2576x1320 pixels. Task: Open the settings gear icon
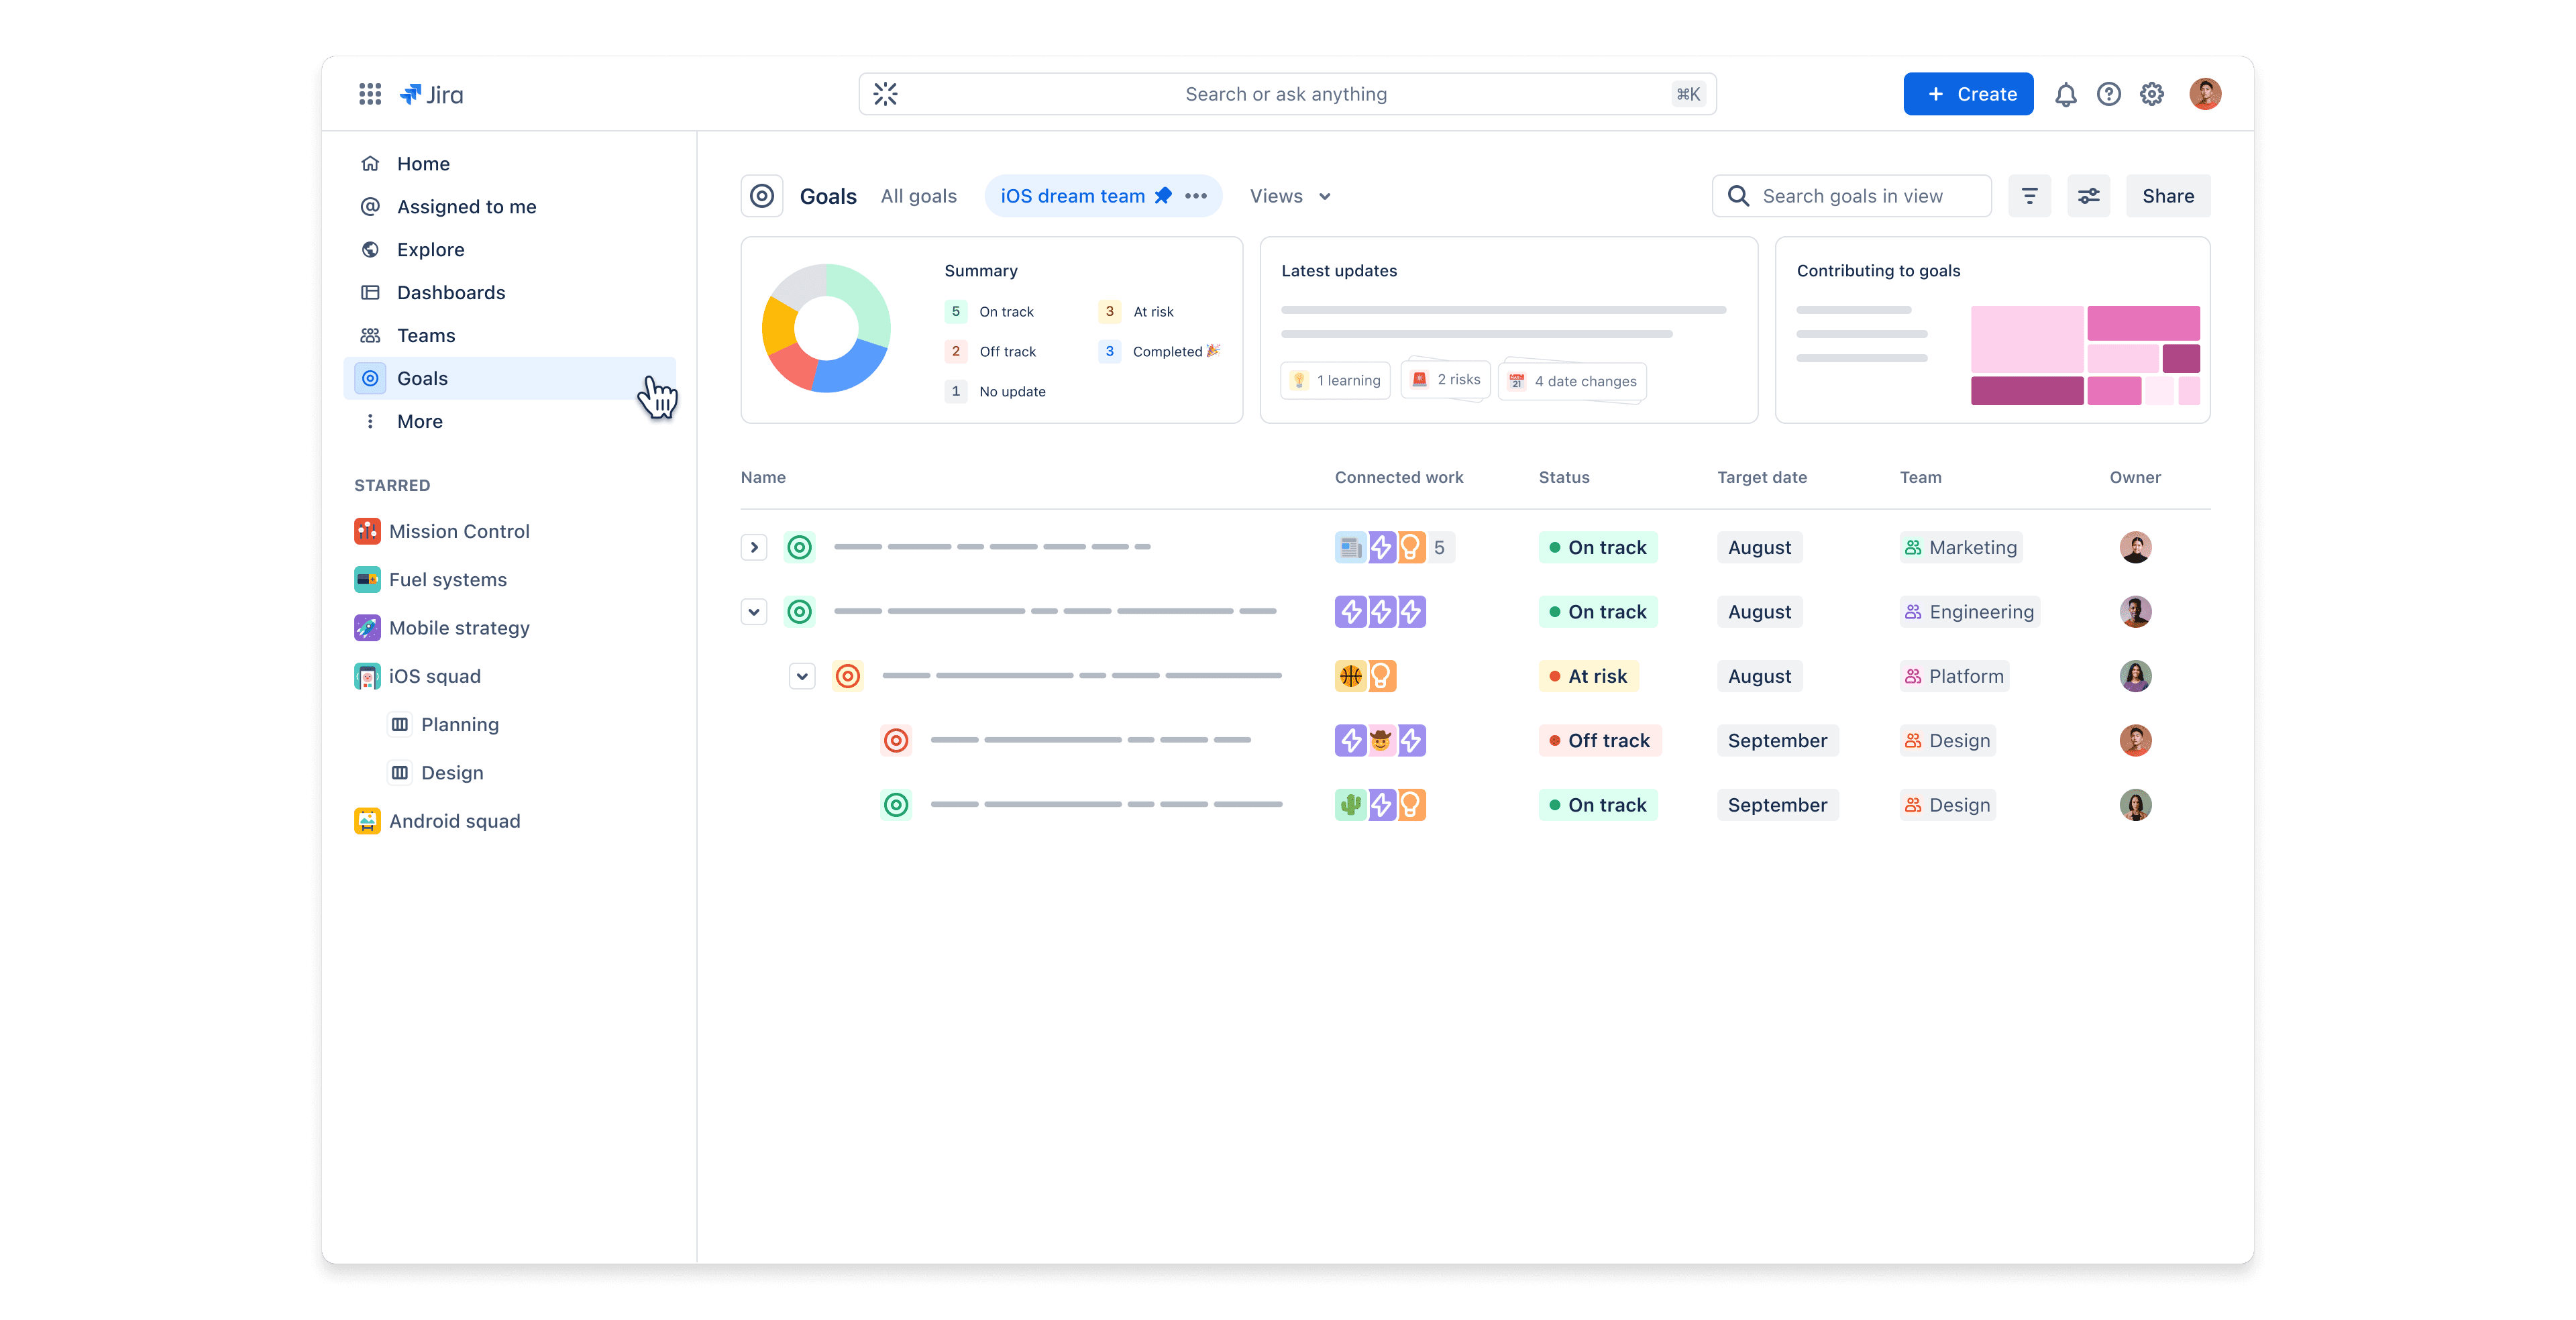[x=2151, y=94]
